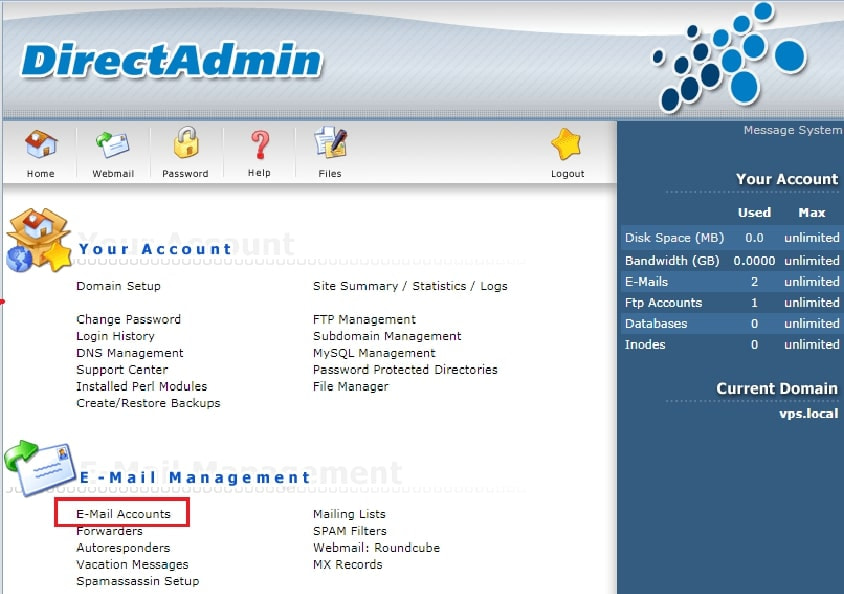Open MySQL Management
This screenshot has height=594, width=844.
374,353
